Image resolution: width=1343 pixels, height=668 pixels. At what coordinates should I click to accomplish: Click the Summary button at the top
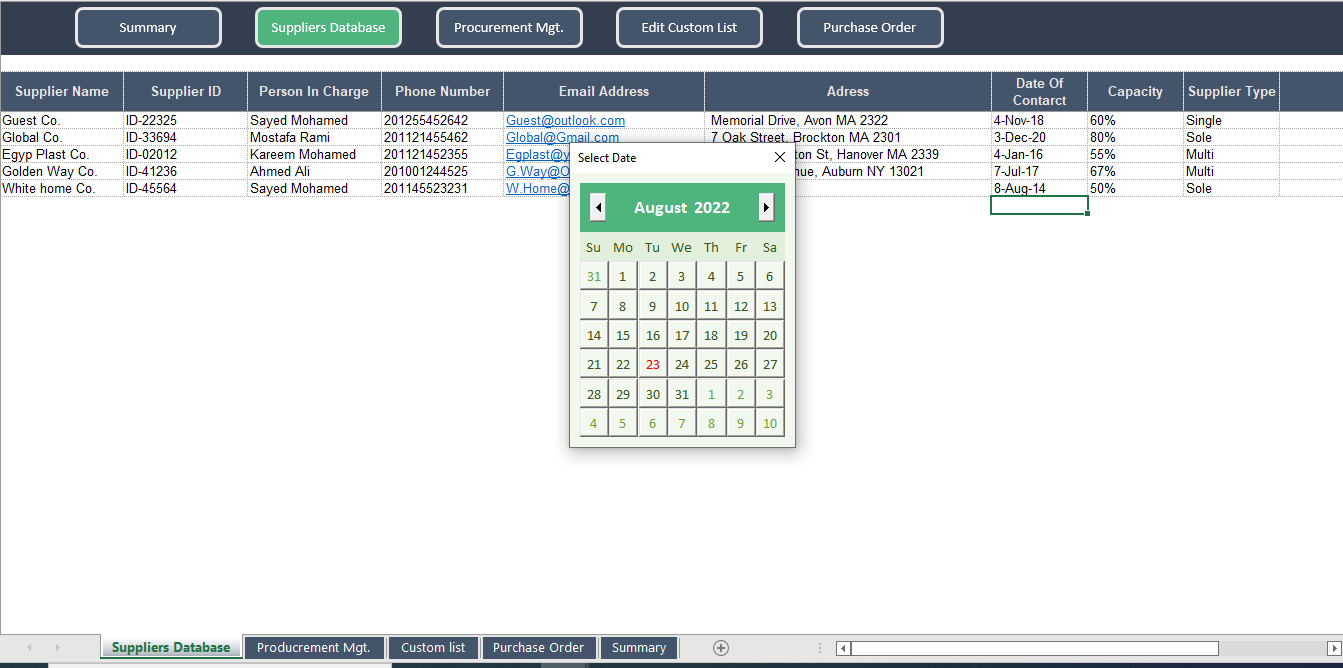click(x=148, y=28)
